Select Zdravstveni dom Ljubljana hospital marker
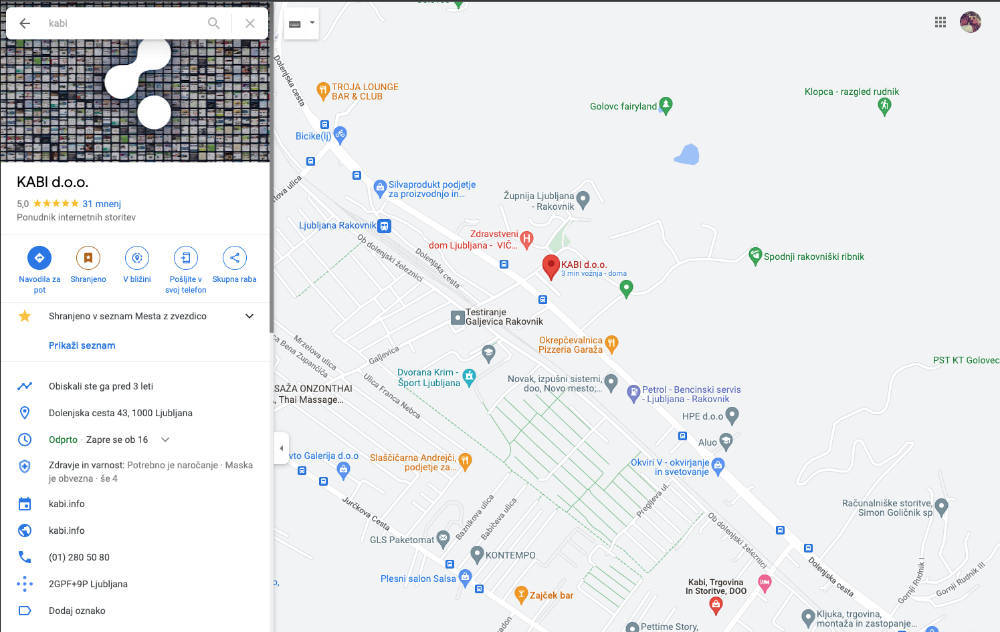The width and height of the screenshot is (1000, 632). pyautogui.click(x=526, y=240)
